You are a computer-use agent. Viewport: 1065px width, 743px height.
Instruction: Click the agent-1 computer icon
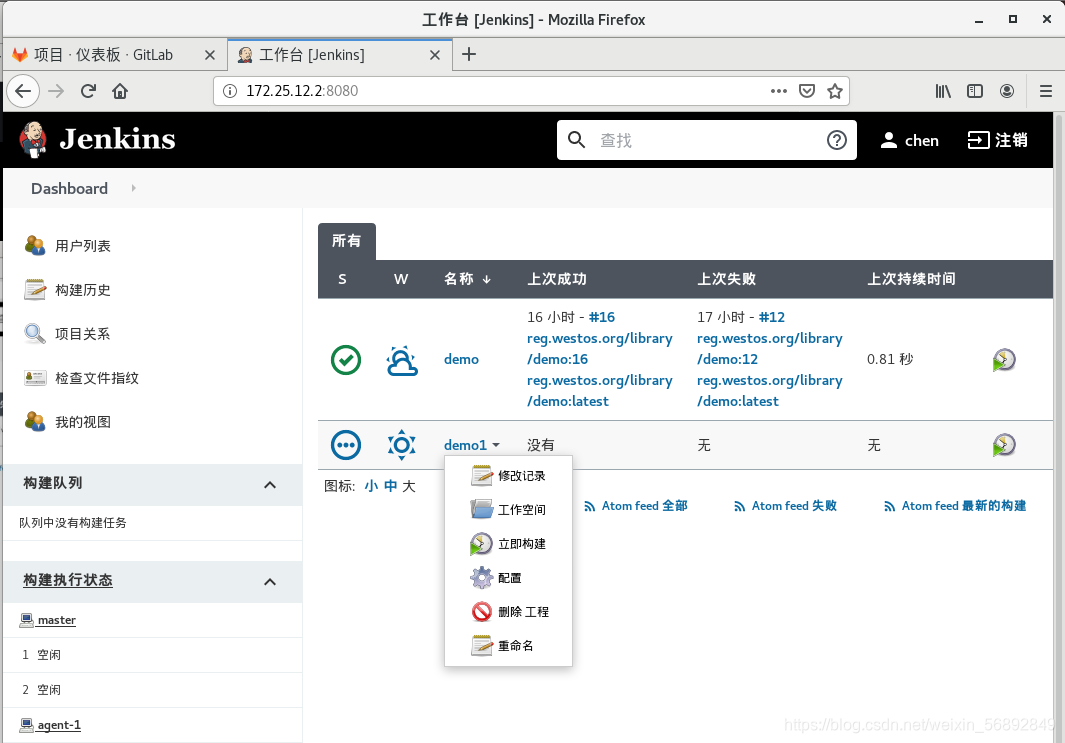click(x=26, y=725)
